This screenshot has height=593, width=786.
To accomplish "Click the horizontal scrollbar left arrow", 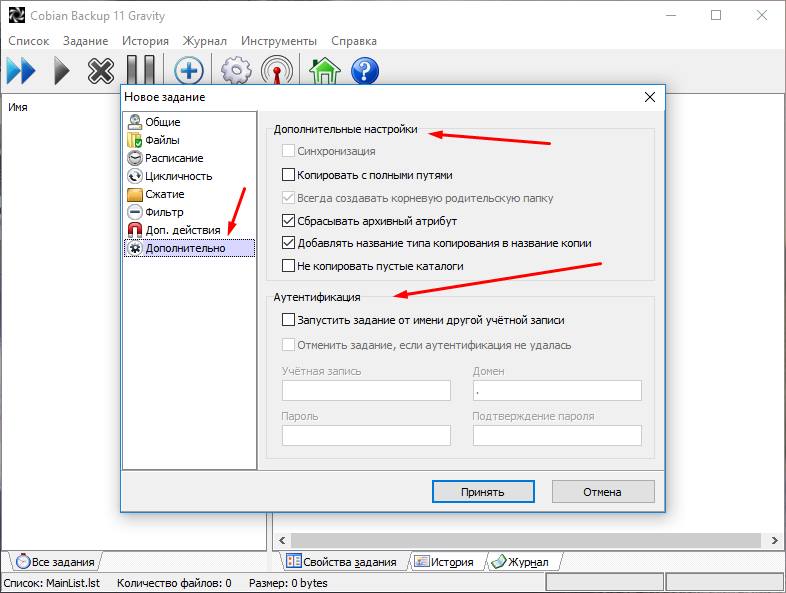I will (282, 540).
